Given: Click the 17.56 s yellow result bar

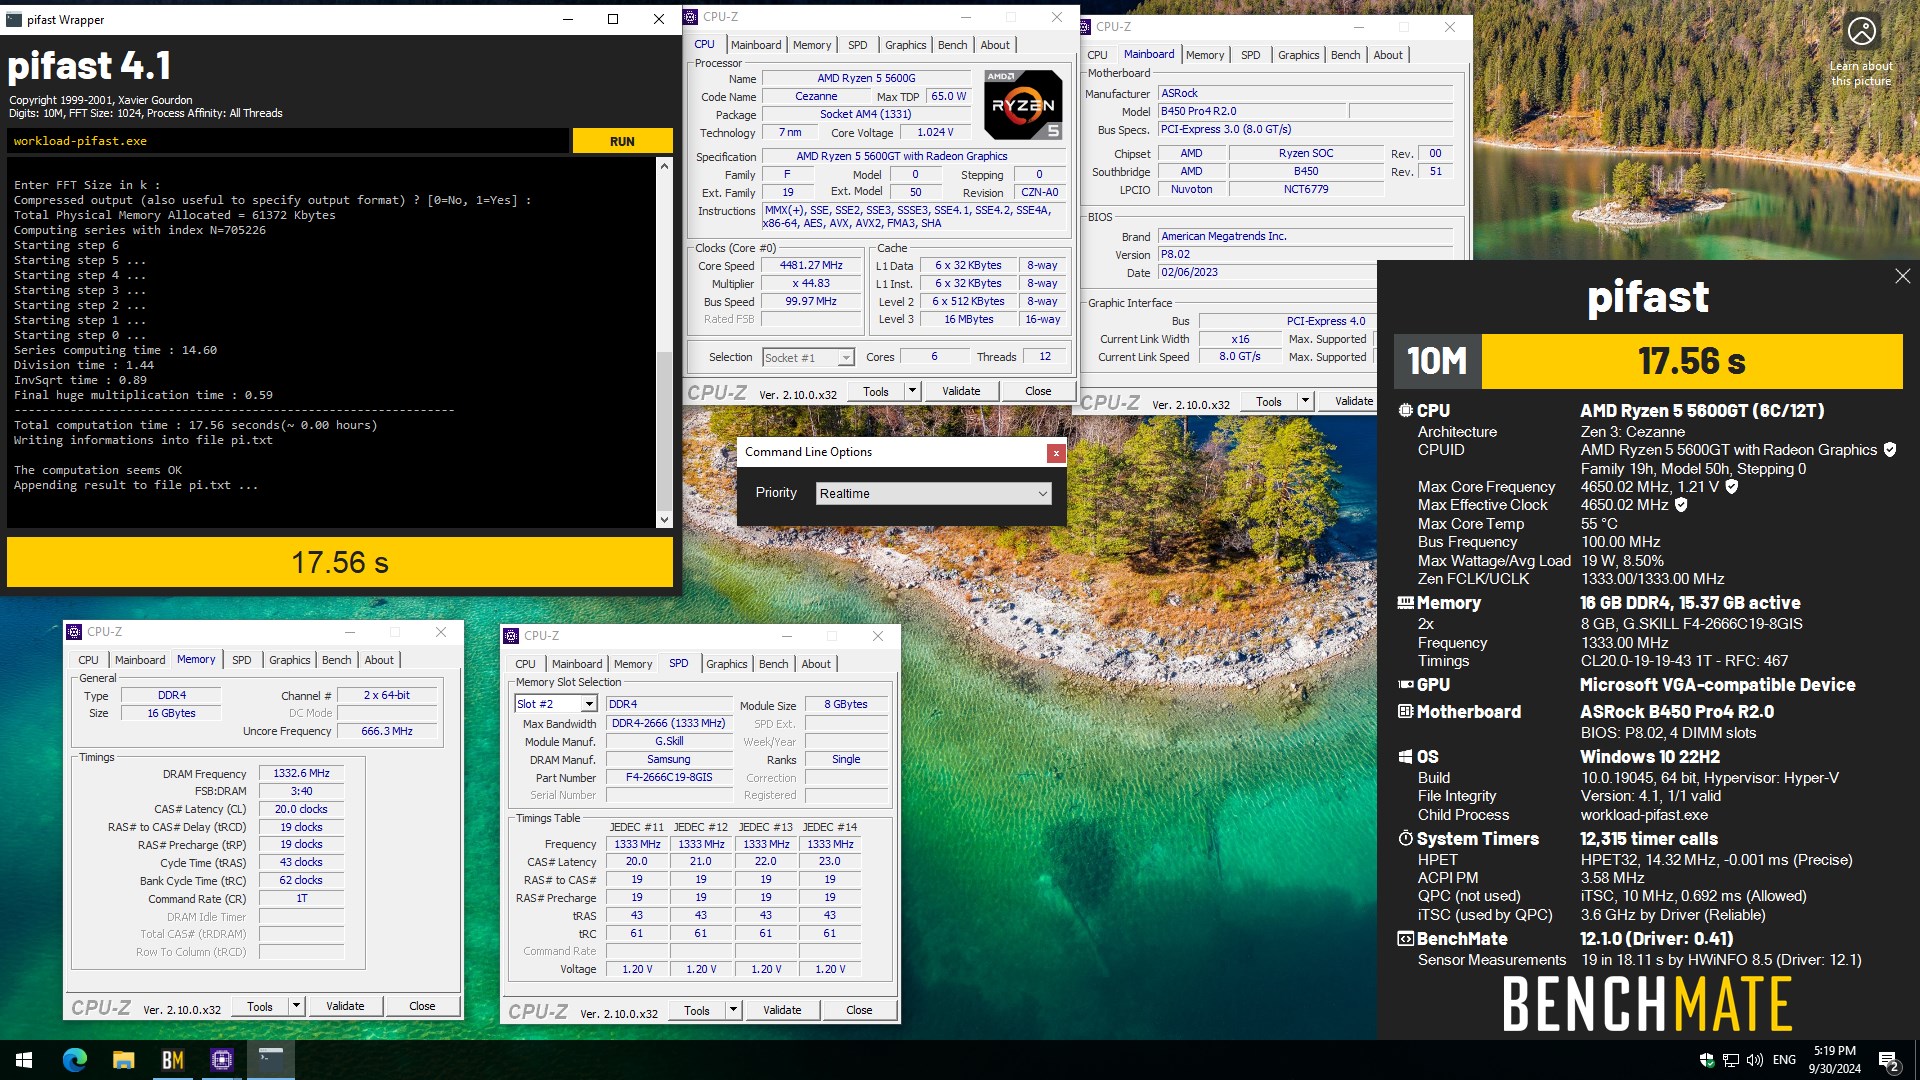Looking at the screenshot, I should coord(340,563).
